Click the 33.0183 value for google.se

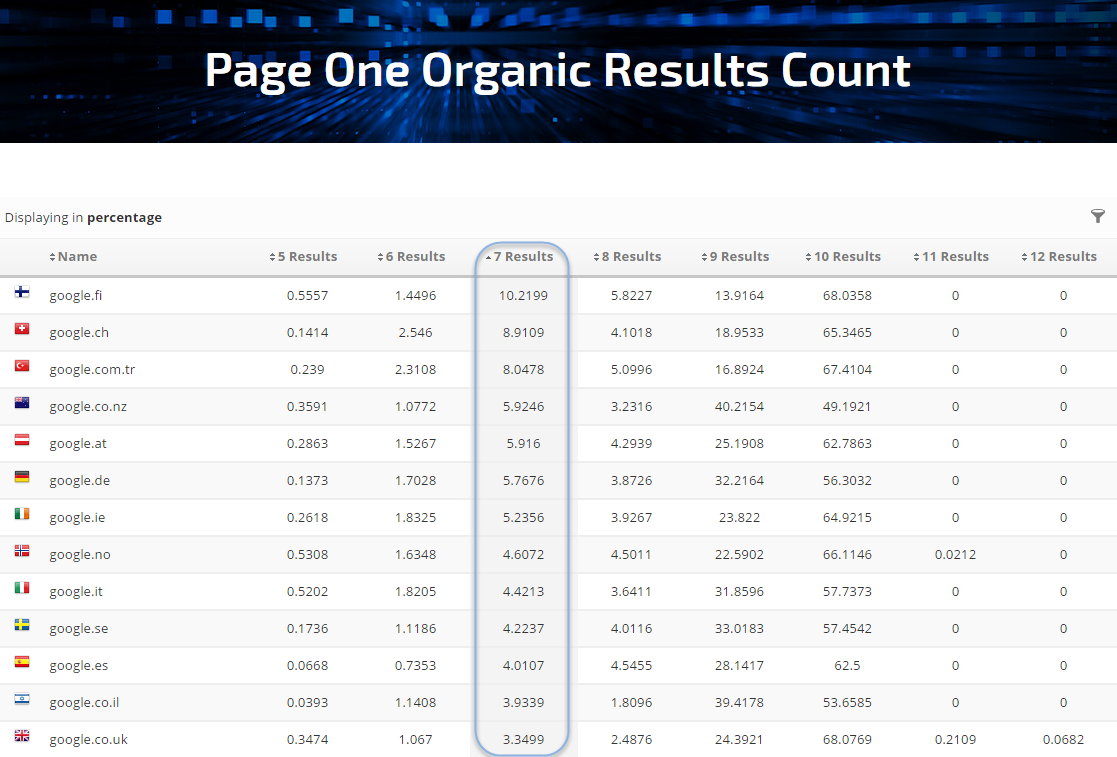point(739,629)
